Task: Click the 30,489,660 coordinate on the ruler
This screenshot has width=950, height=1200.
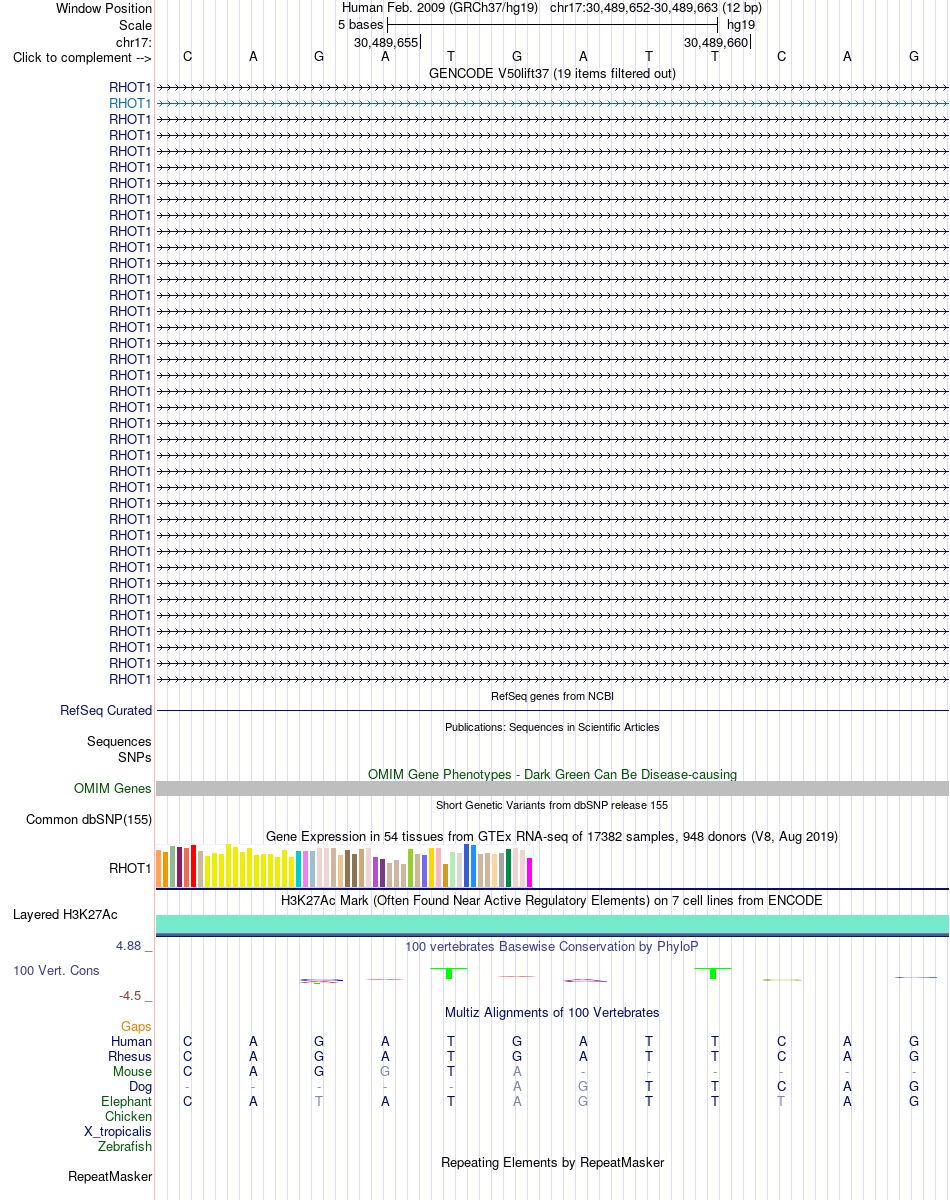Action: click(x=716, y=42)
